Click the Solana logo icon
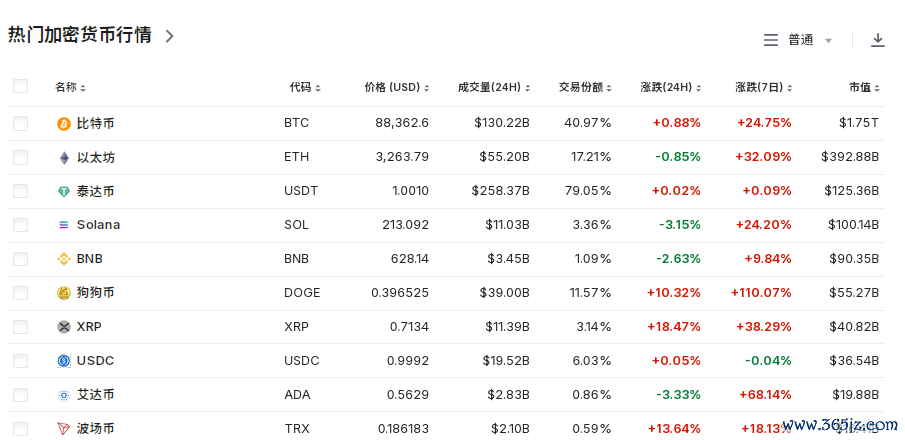 [64, 225]
